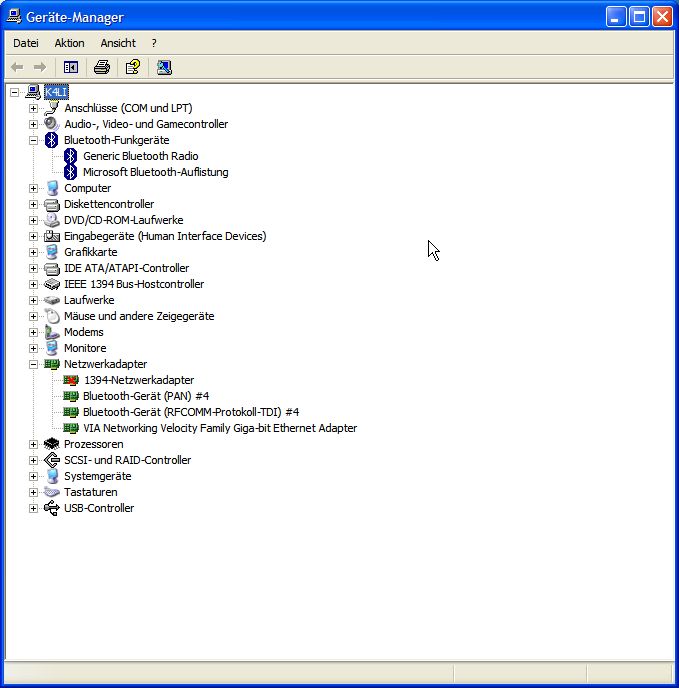679x688 pixels.
Task: Collapse the Netzwerkadapter node
Action: pyautogui.click(x=33, y=364)
